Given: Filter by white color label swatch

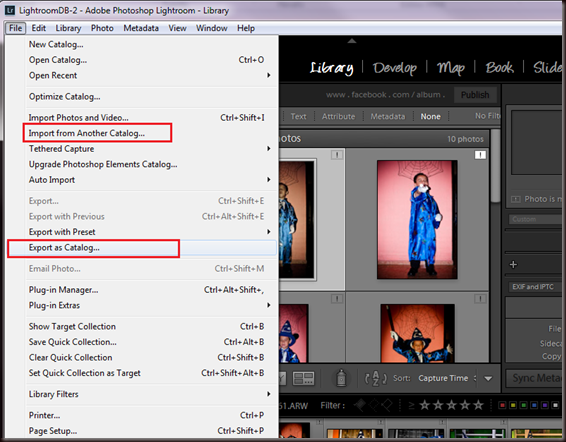Looking at the screenshot, I should click(556, 405).
